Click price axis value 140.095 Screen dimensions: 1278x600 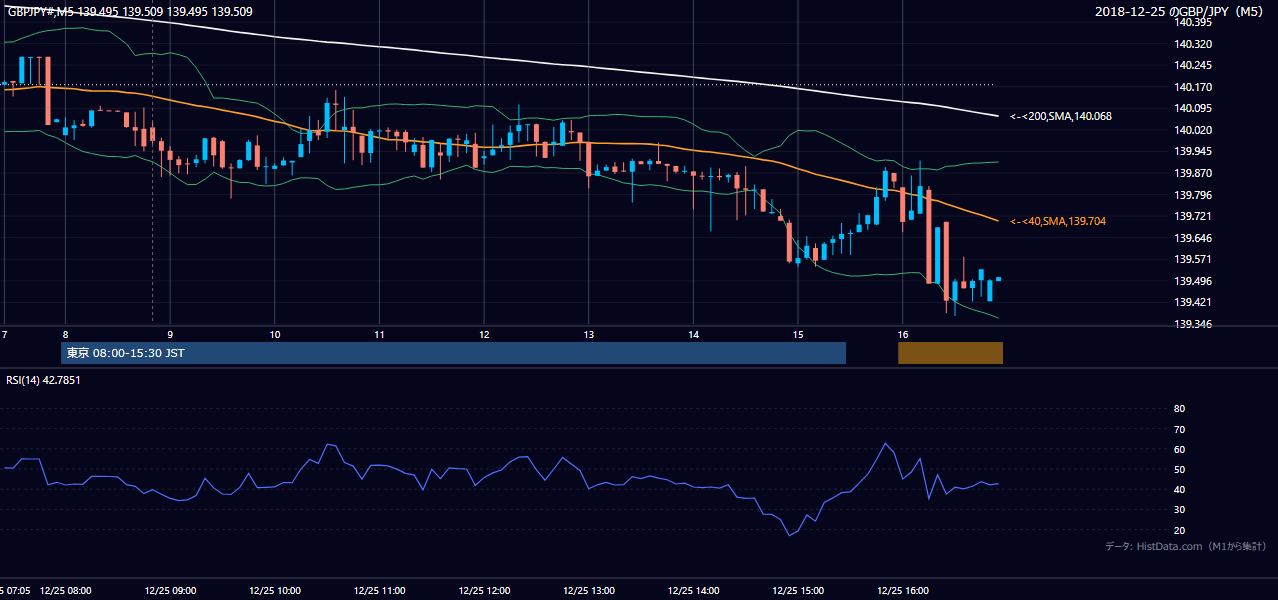1193,109
